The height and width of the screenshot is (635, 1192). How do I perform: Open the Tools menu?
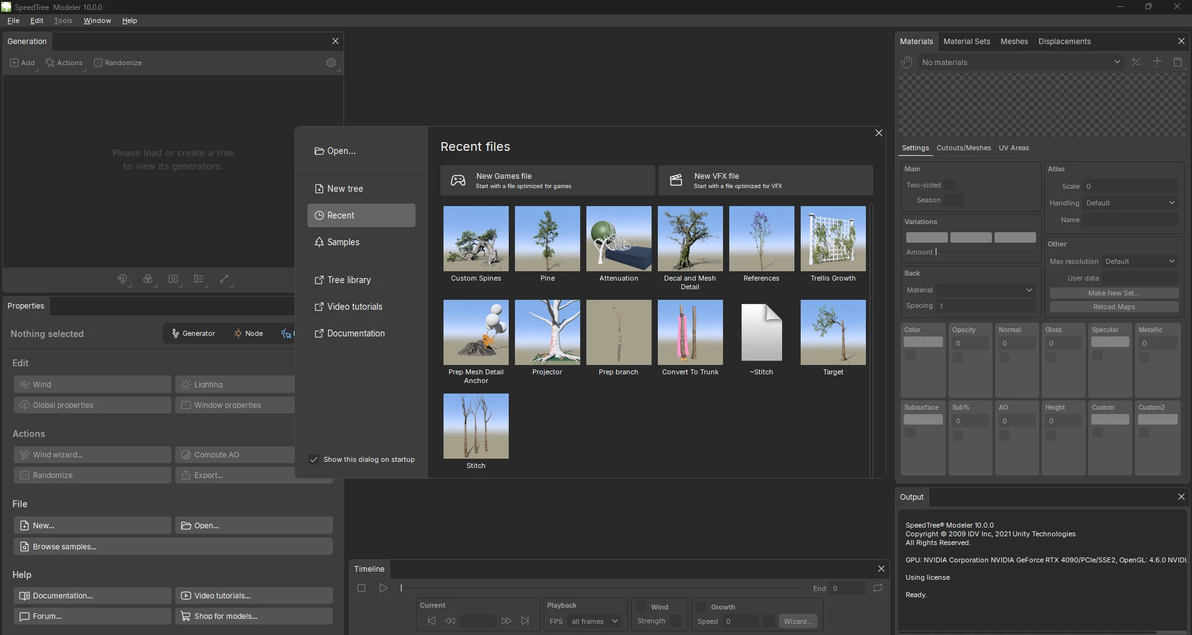[63, 20]
